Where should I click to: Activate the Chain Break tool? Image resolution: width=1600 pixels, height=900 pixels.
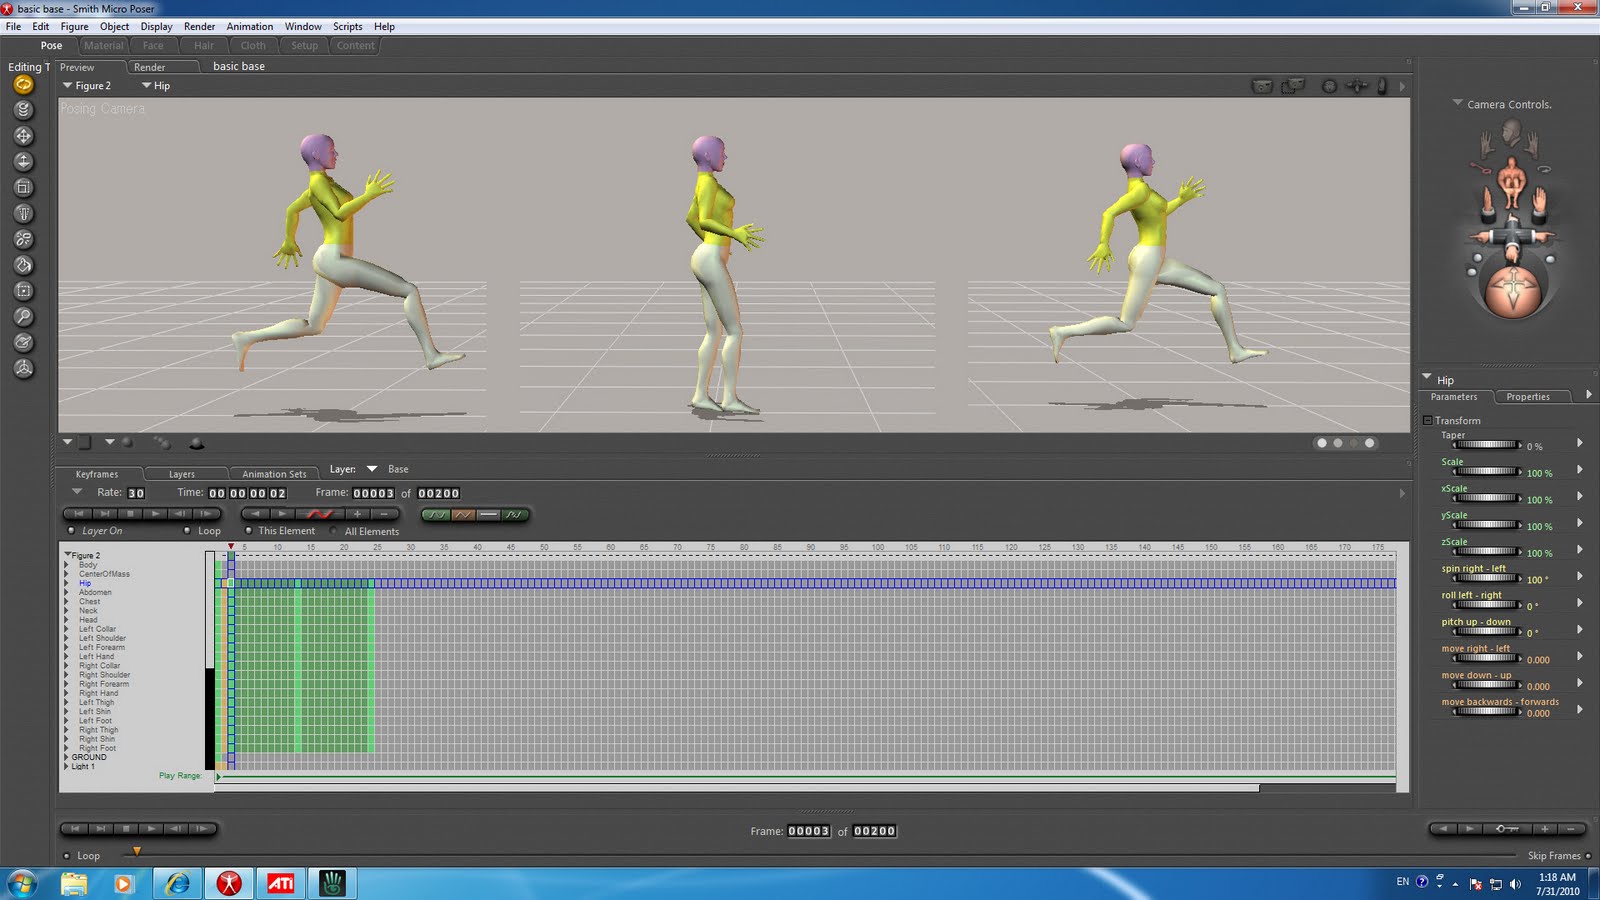pos(22,240)
